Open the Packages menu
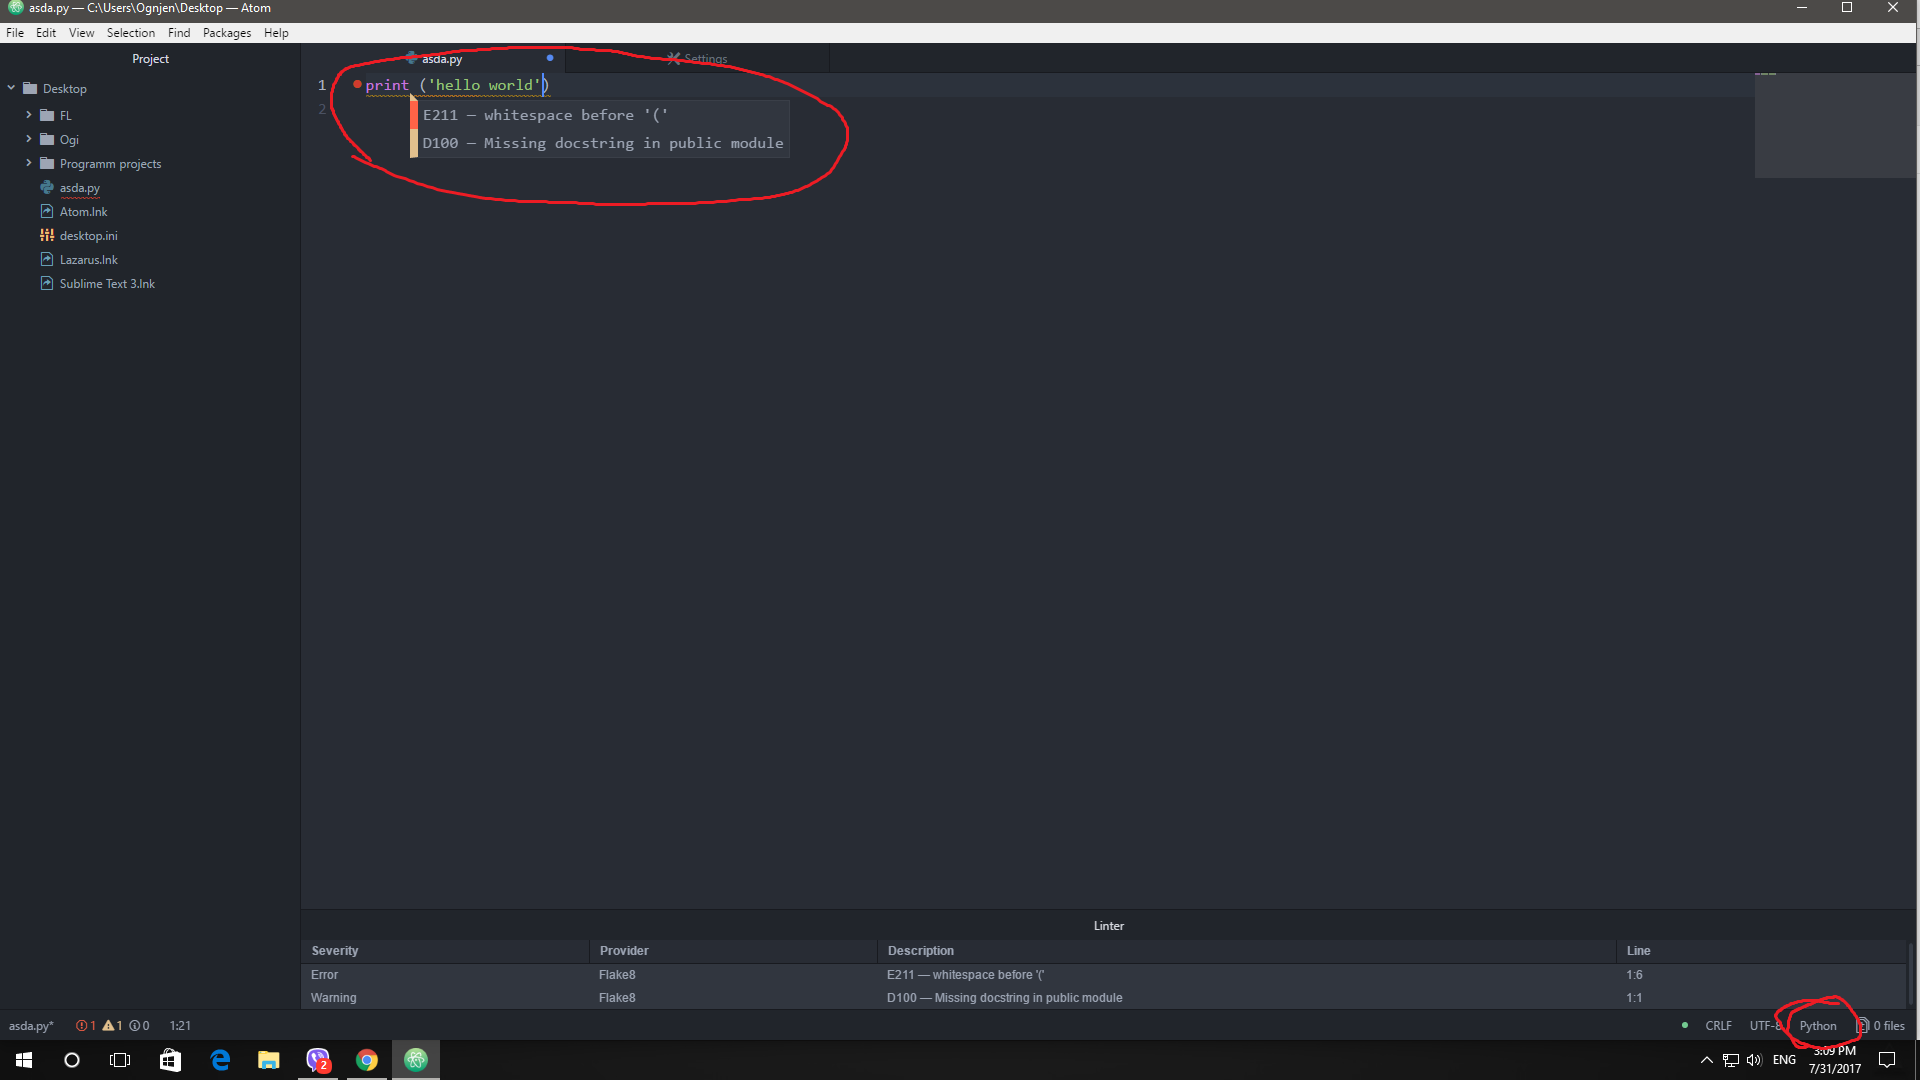This screenshot has width=1920, height=1080. click(x=227, y=32)
